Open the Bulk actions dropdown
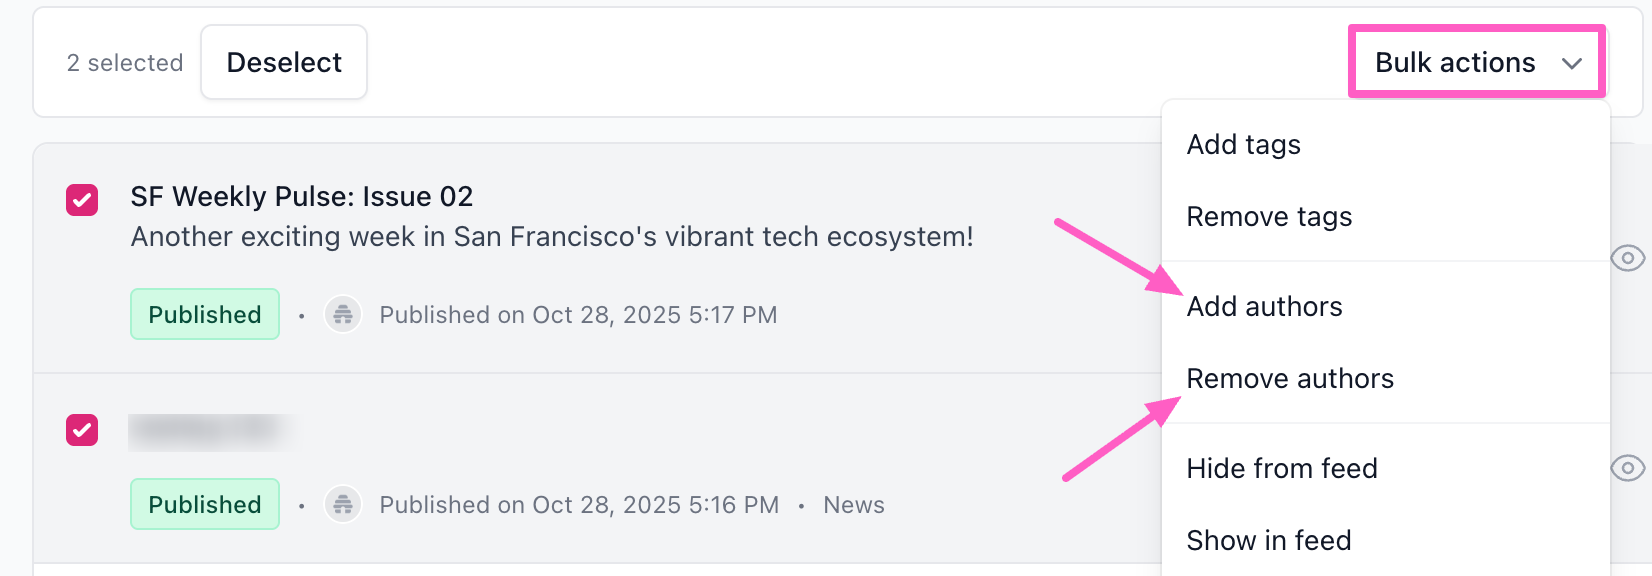 point(1455,62)
